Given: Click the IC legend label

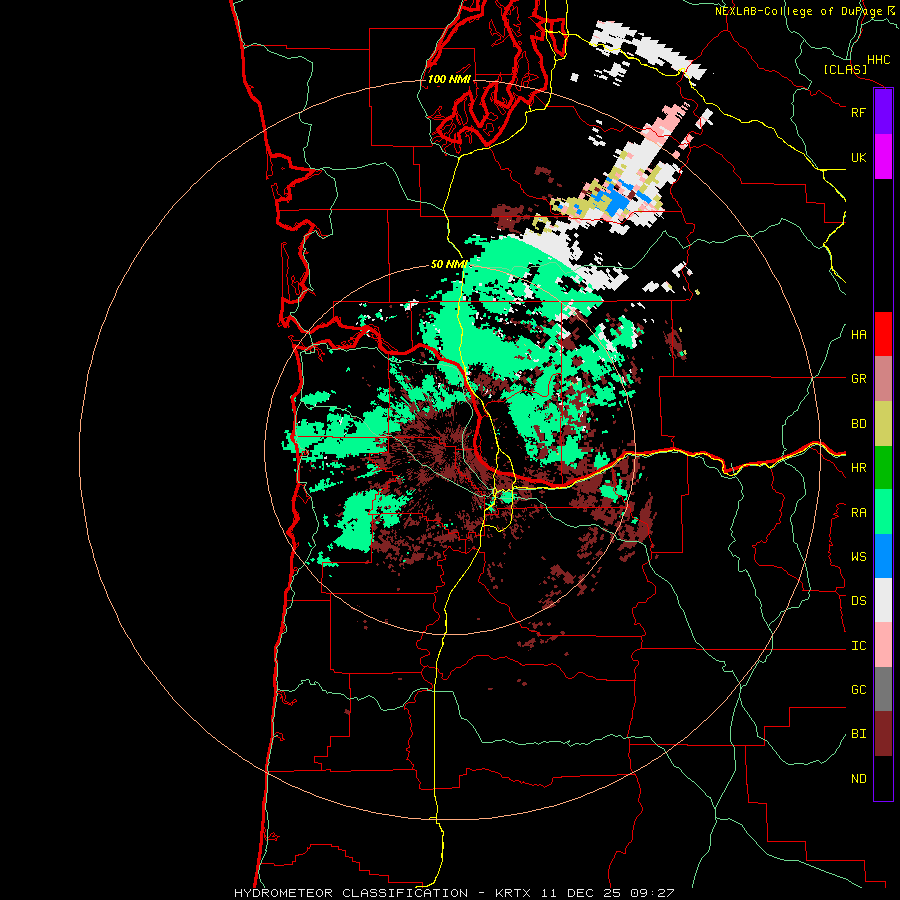Looking at the screenshot, I should (858, 646).
